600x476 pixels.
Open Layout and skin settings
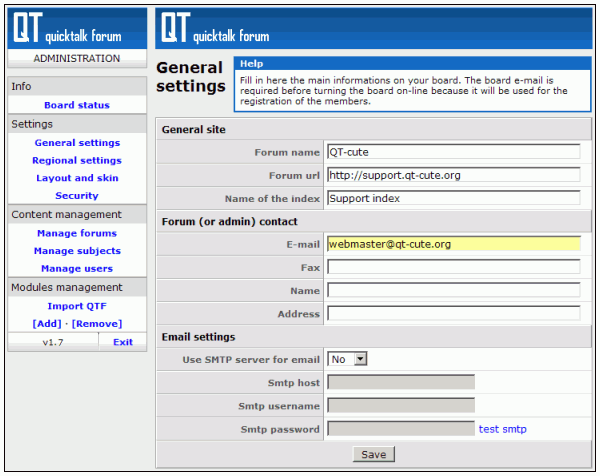pyautogui.click(x=77, y=178)
